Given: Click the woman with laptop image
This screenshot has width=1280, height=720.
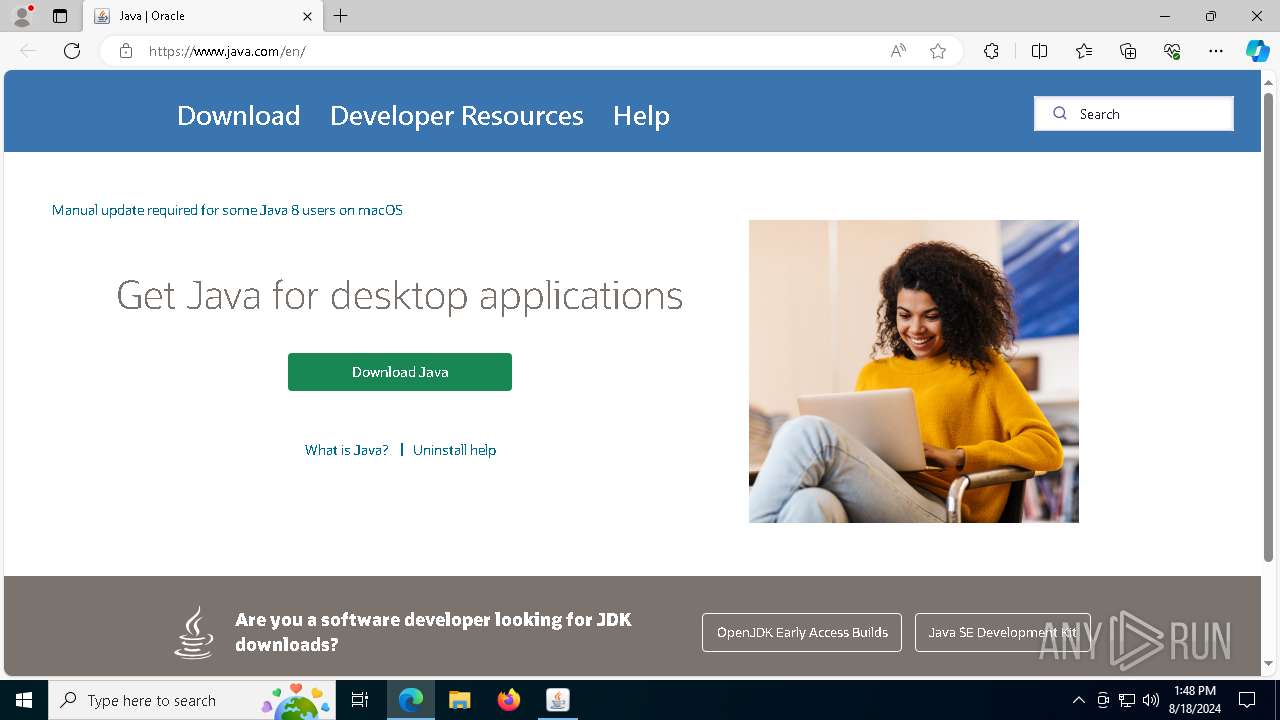Looking at the screenshot, I should (914, 371).
